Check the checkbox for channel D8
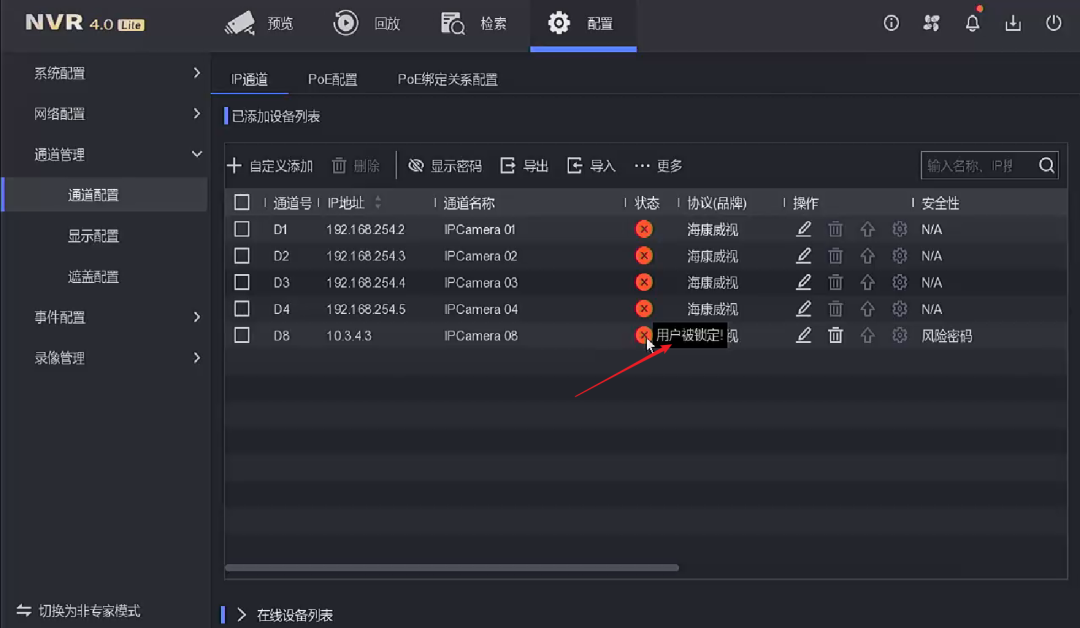This screenshot has height=628, width=1080. (241, 335)
